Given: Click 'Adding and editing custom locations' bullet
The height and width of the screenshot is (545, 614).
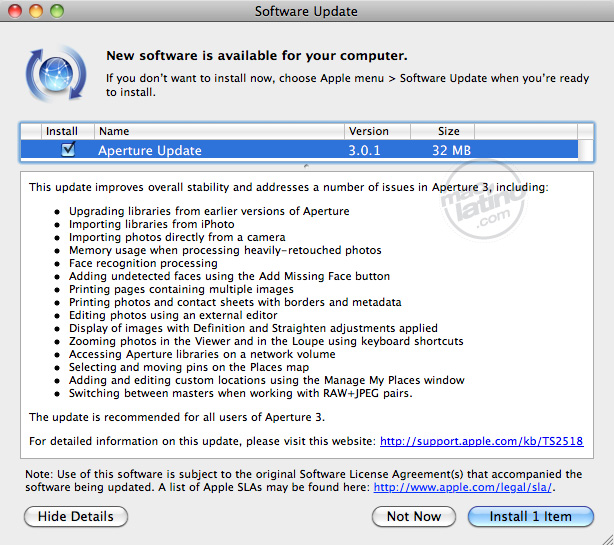Looking at the screenshot, I should pos(267,380).
